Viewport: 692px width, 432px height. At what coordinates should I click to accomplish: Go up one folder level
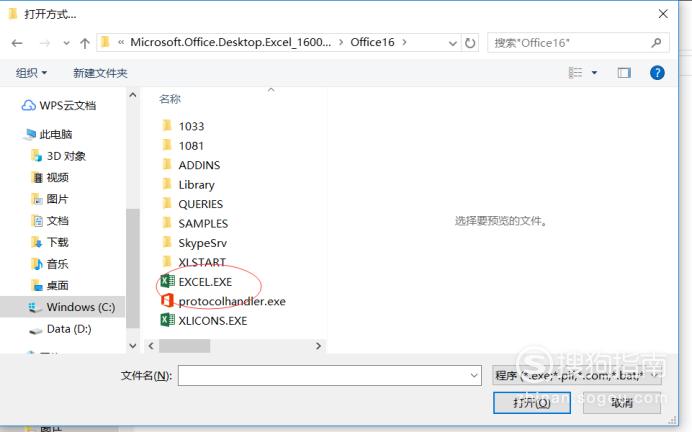(x=85, y=43)
